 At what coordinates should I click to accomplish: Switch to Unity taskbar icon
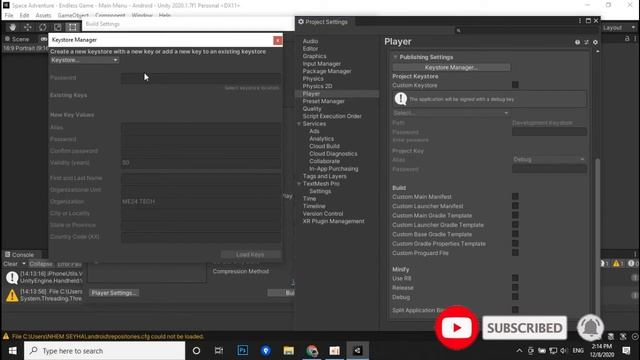click(358, 351)
